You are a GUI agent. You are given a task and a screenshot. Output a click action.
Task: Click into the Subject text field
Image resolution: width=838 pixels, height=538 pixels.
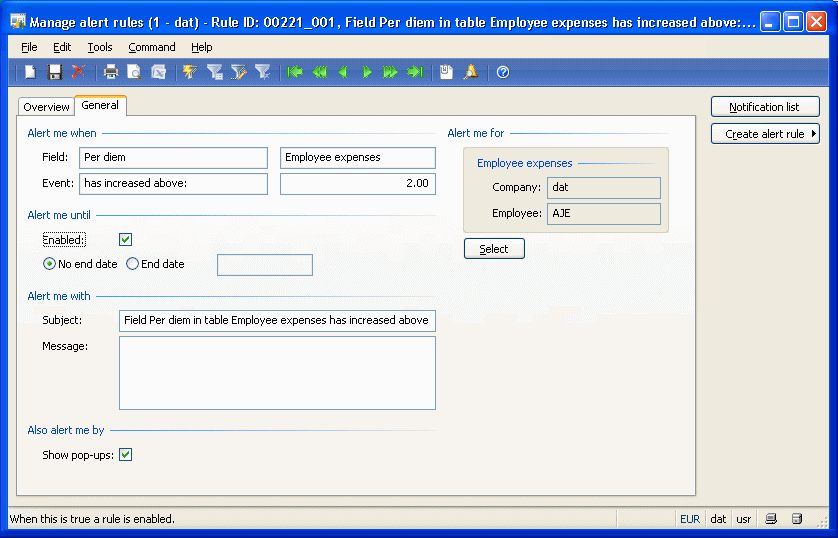[x=277, y=321]
